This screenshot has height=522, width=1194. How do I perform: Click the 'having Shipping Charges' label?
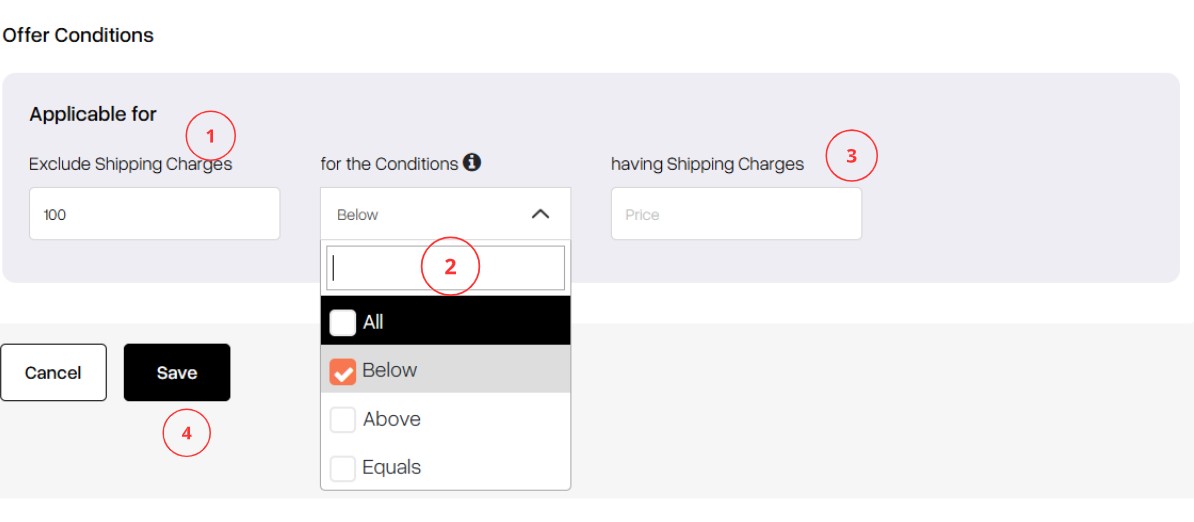click(707, 164)
